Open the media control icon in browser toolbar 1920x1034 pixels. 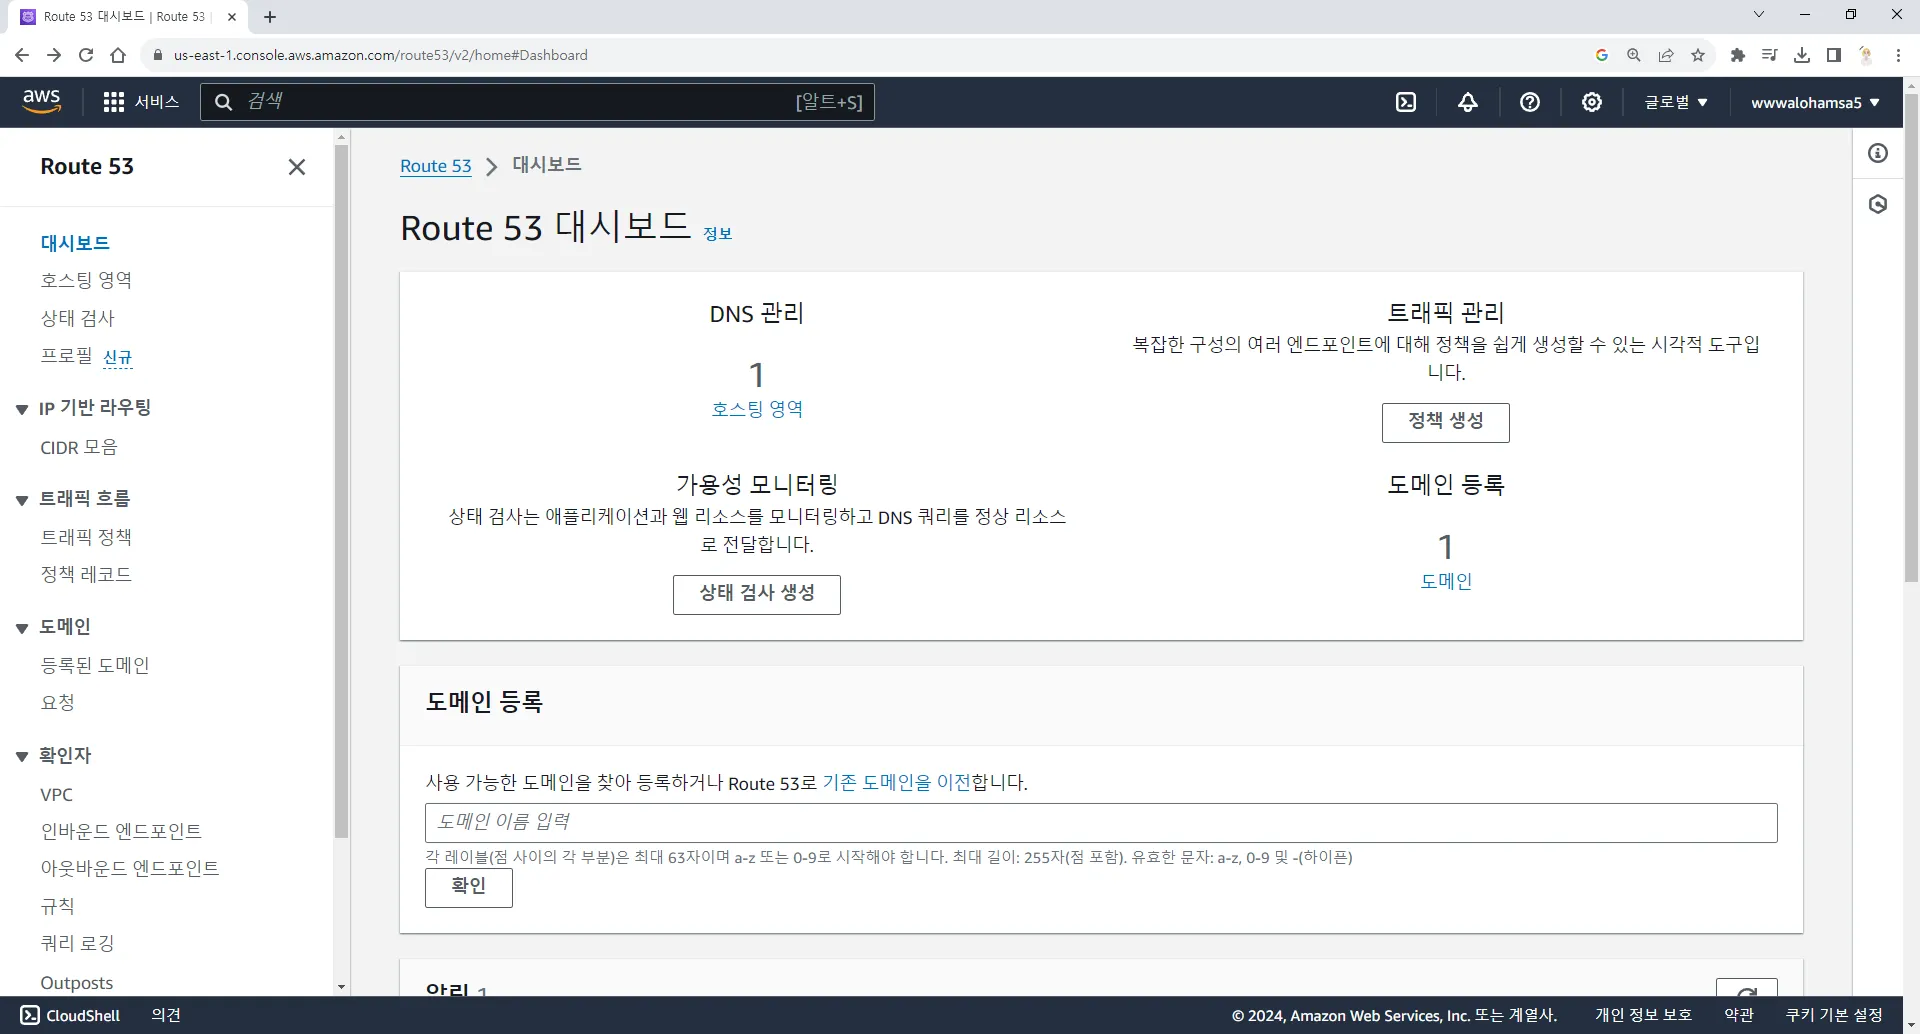click(1770, 55)
